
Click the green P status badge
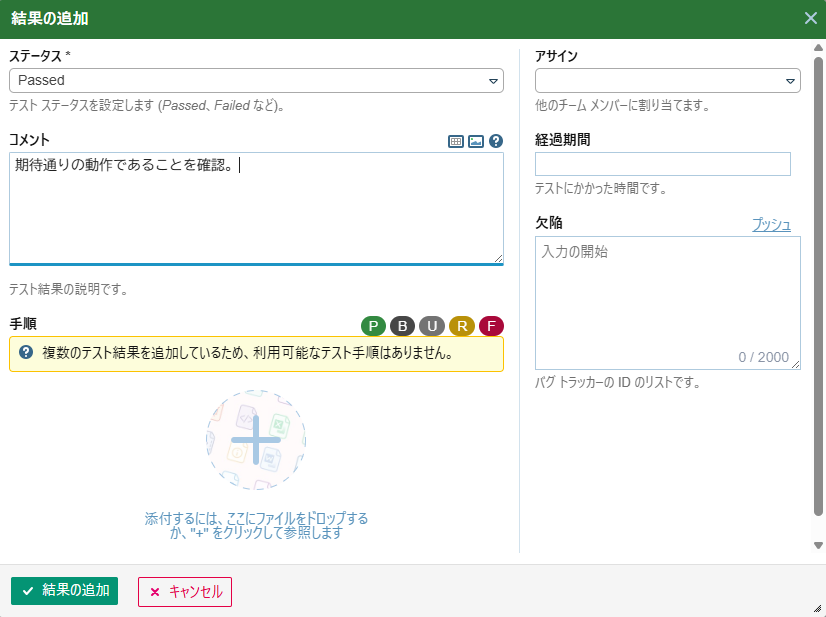pyautogui.click(x=373, y=326)
